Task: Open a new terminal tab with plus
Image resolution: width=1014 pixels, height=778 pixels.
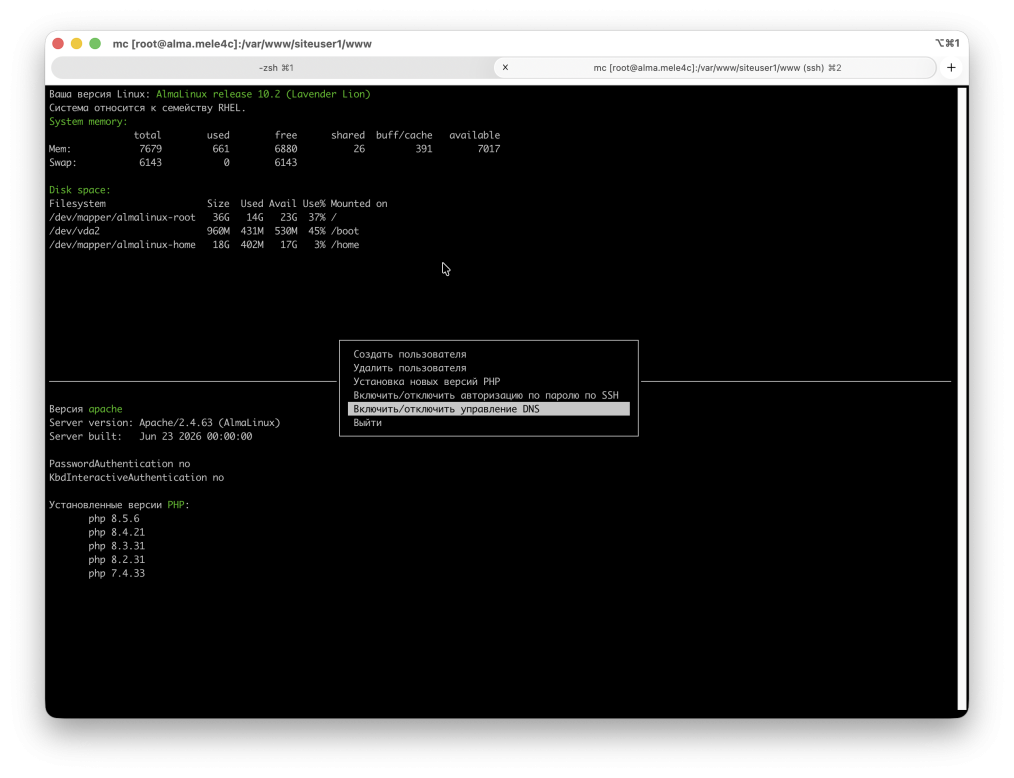Action: 951,67
